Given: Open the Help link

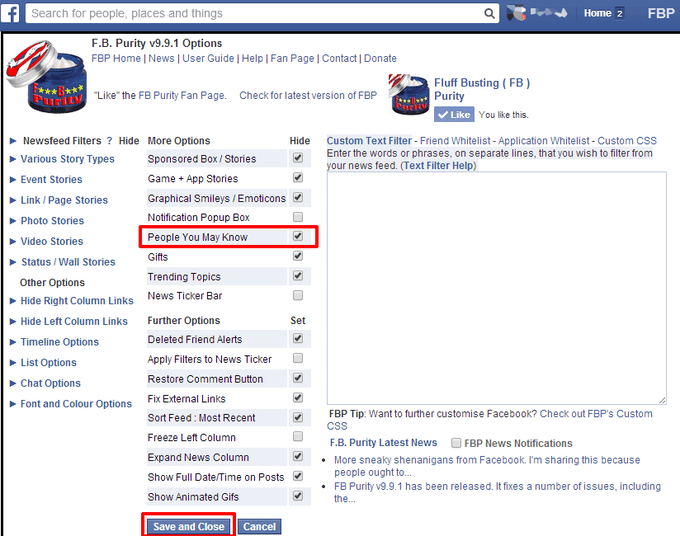Looking at the screenshot, I should pyautogui.click(x=252, y=59).
